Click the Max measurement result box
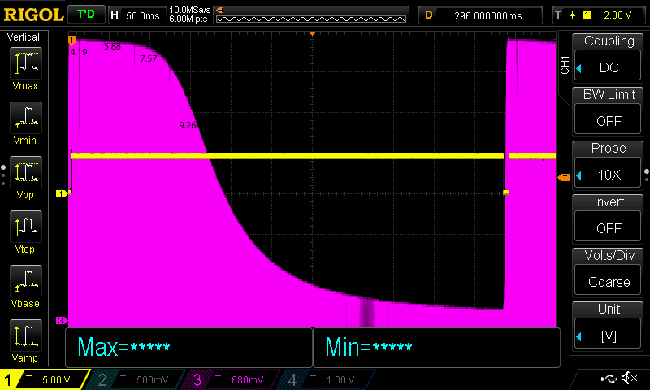The image size is (650, 390). (x=189, y=347)
